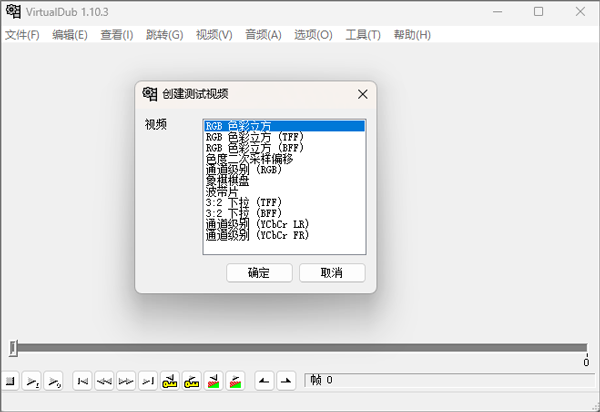This screenshot has height=412, width=600.
Task: Open the 编辑(E) menu
Action: click(70, 35)
